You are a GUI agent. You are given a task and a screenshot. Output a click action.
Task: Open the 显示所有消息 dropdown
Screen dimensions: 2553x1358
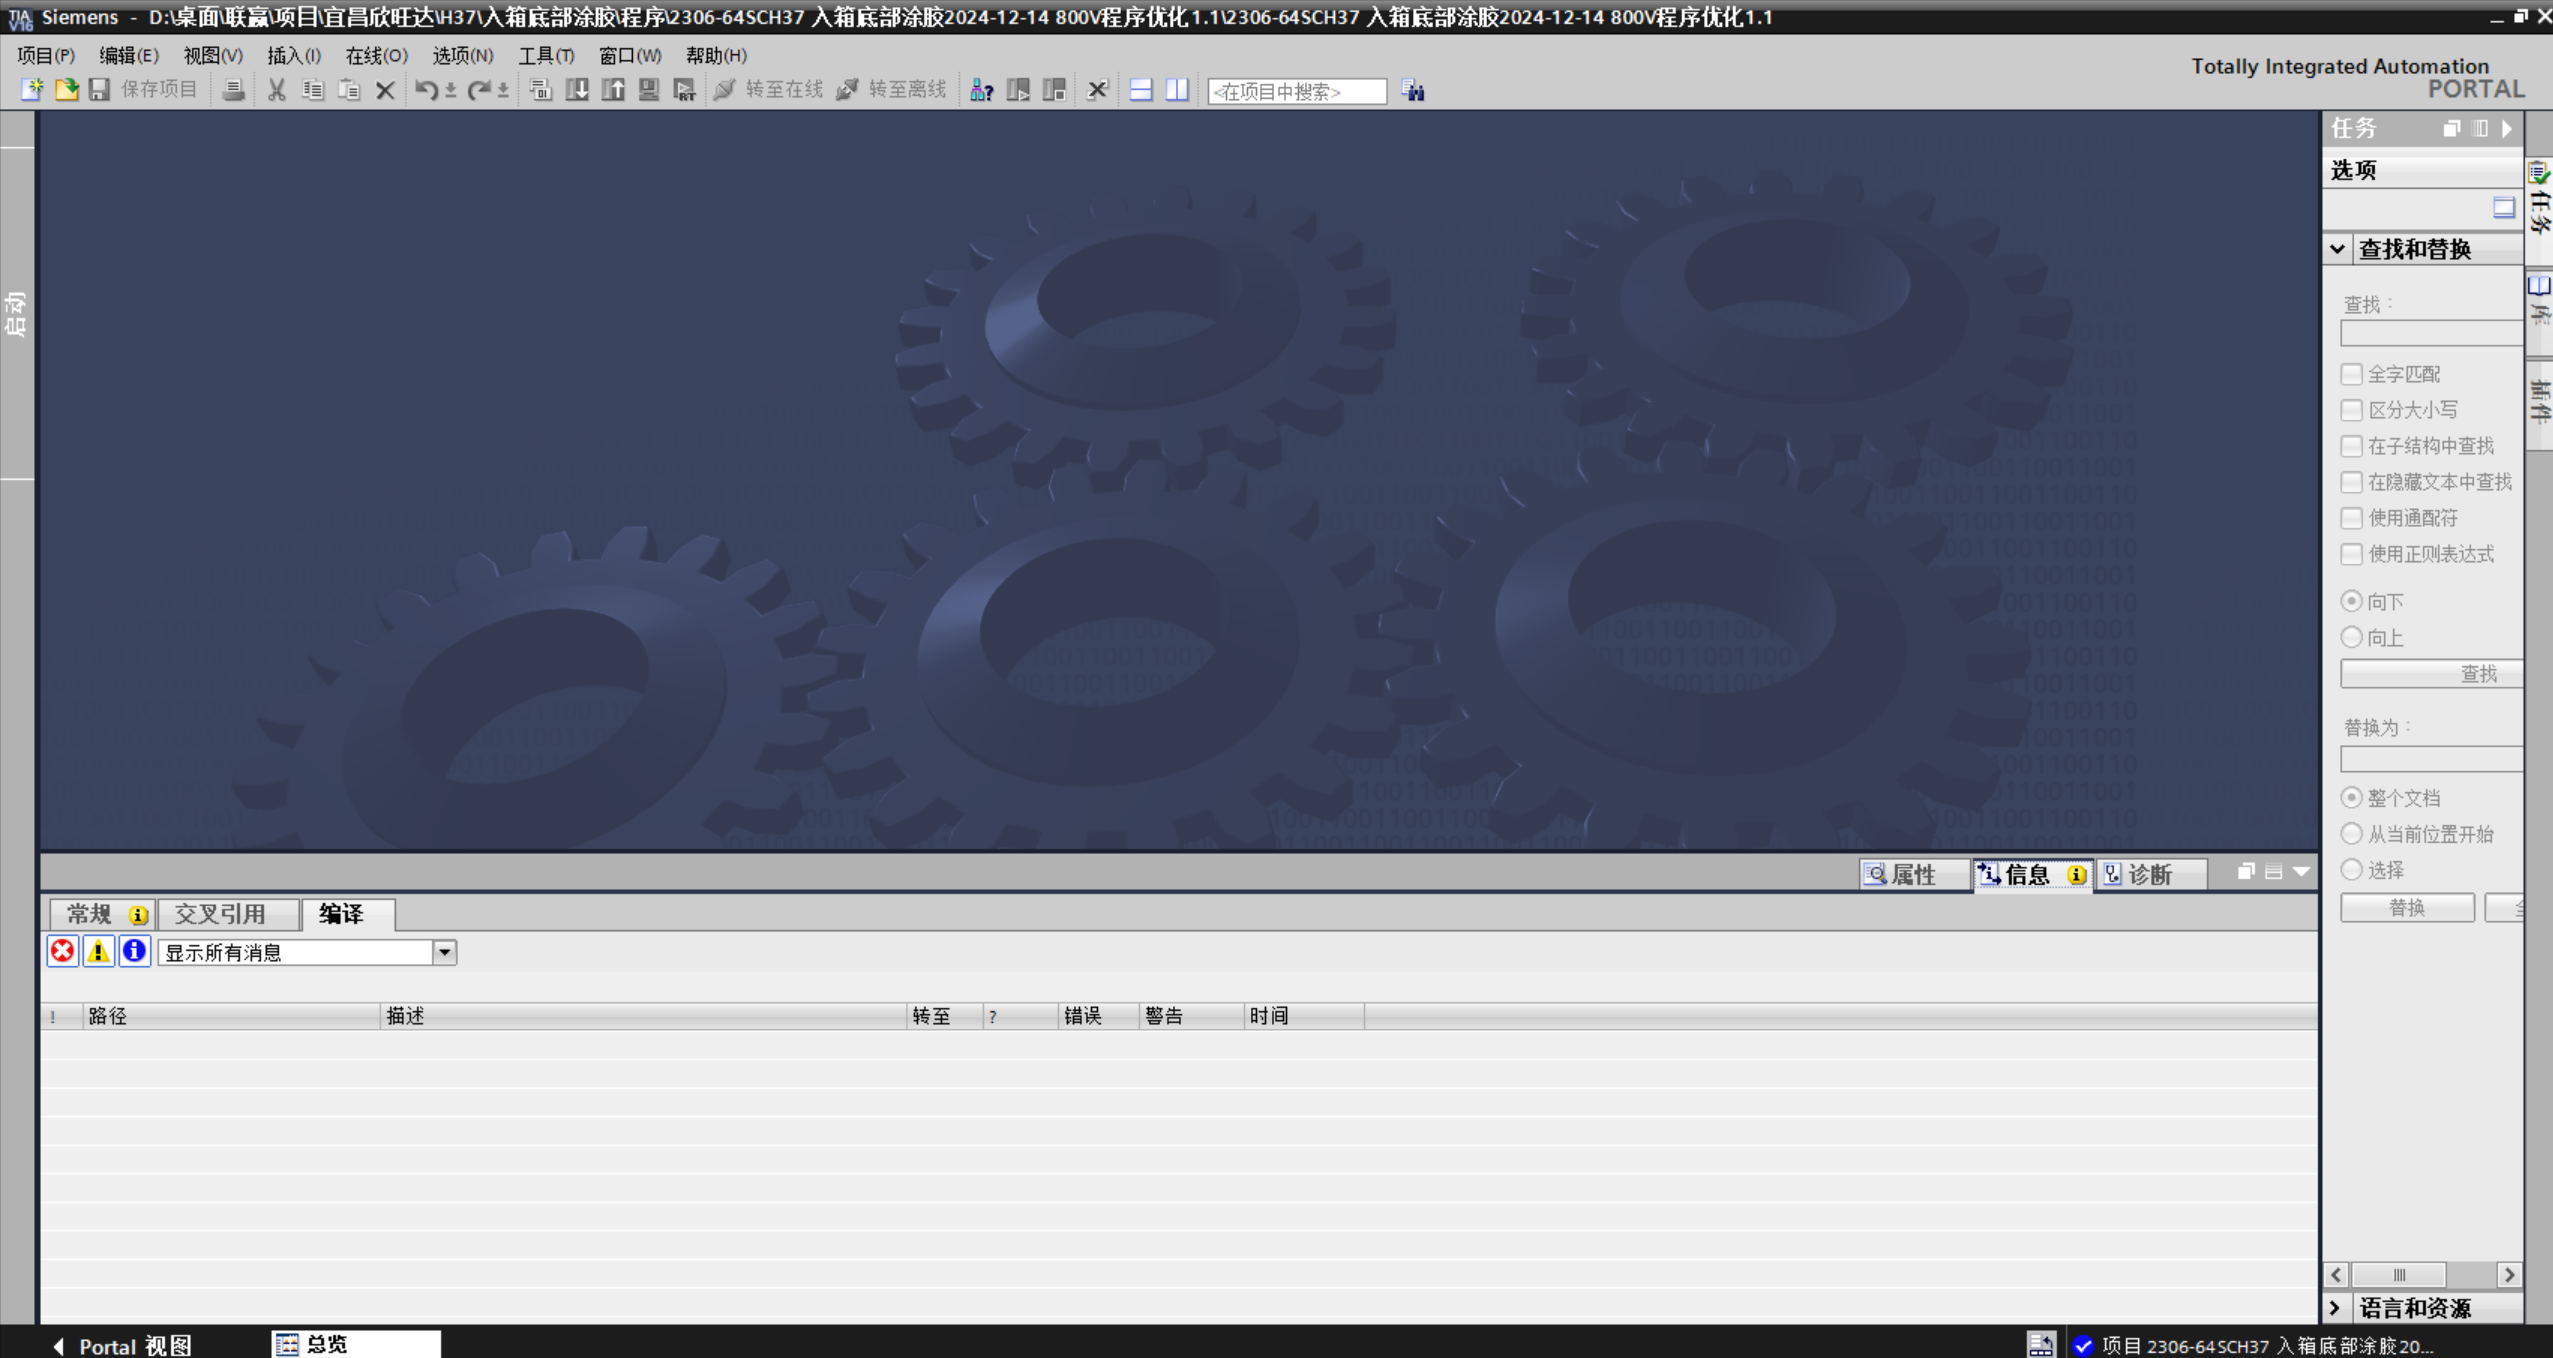[444, 952]
